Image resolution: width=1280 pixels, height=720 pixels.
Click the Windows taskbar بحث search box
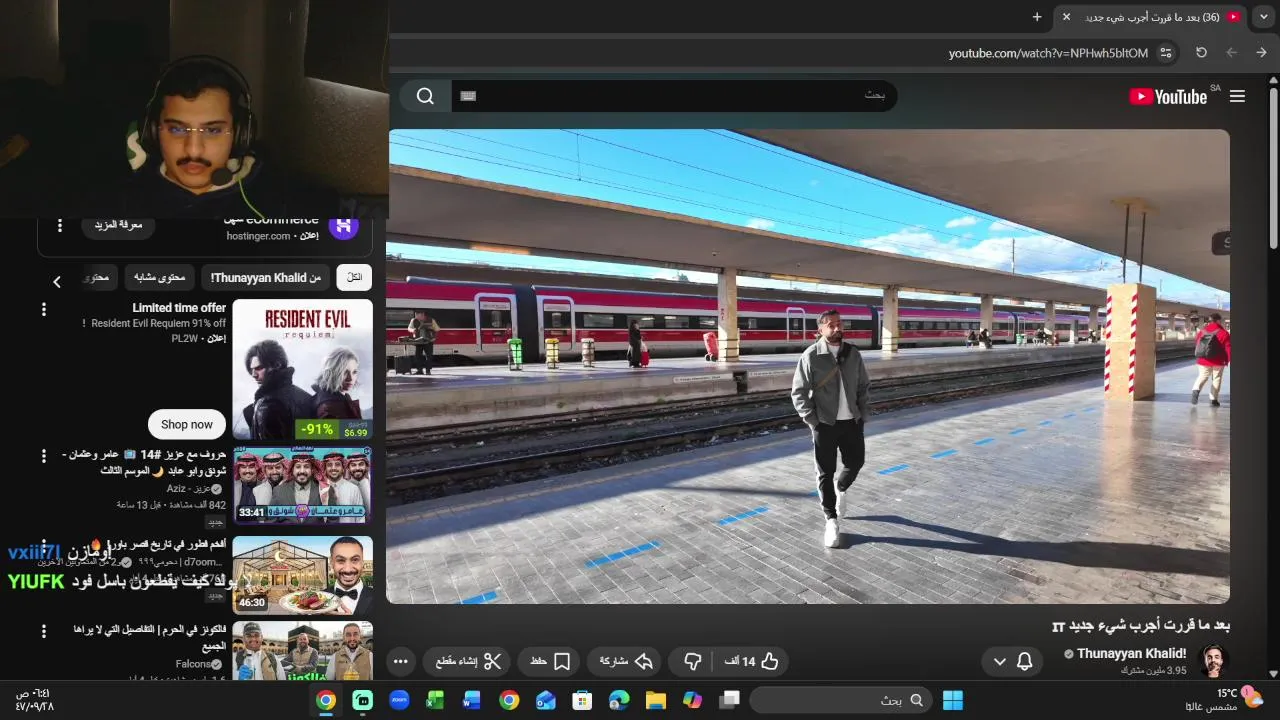pos(841,700)
